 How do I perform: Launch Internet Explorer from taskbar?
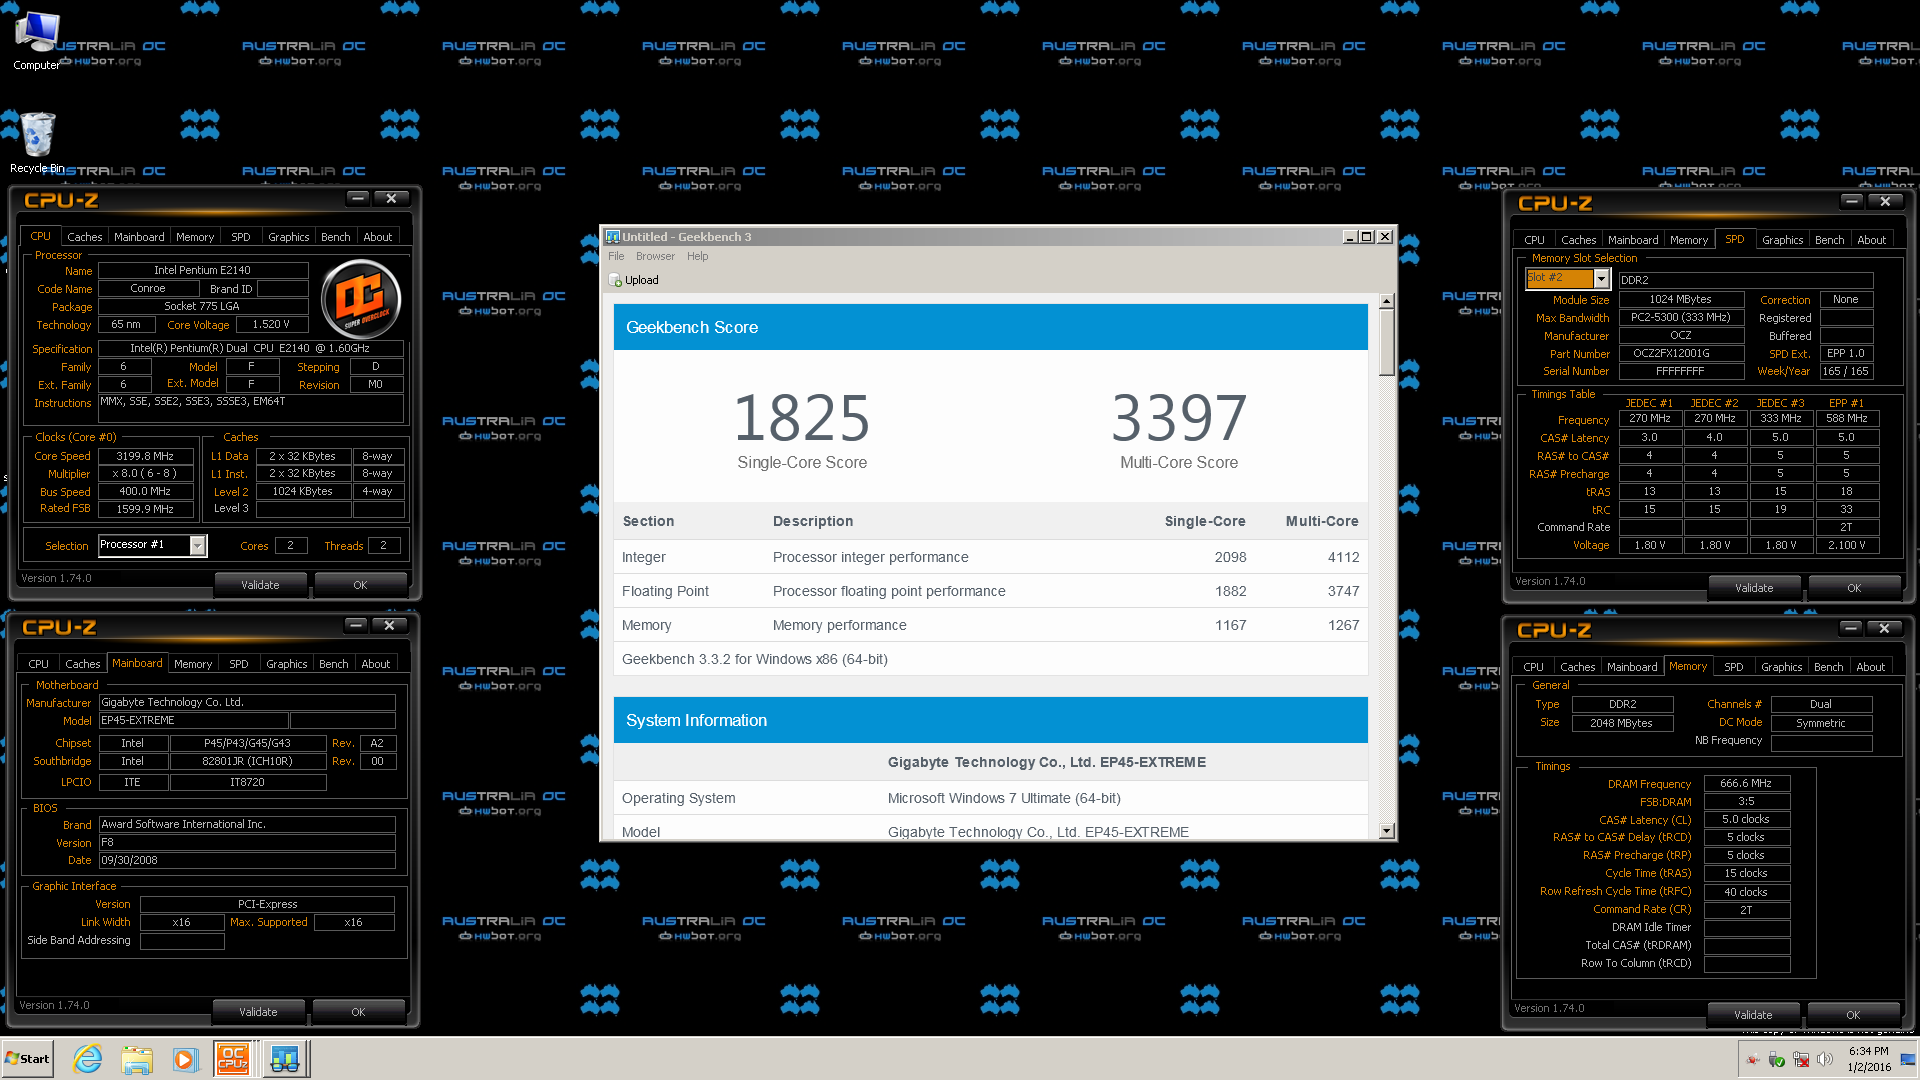[x=88, y=1059]
